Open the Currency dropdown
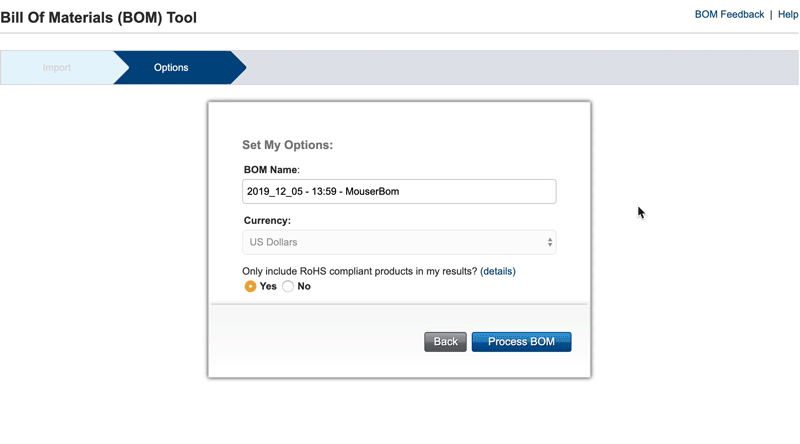This screenshot has height=444, width=800. (x=399, y=242)
